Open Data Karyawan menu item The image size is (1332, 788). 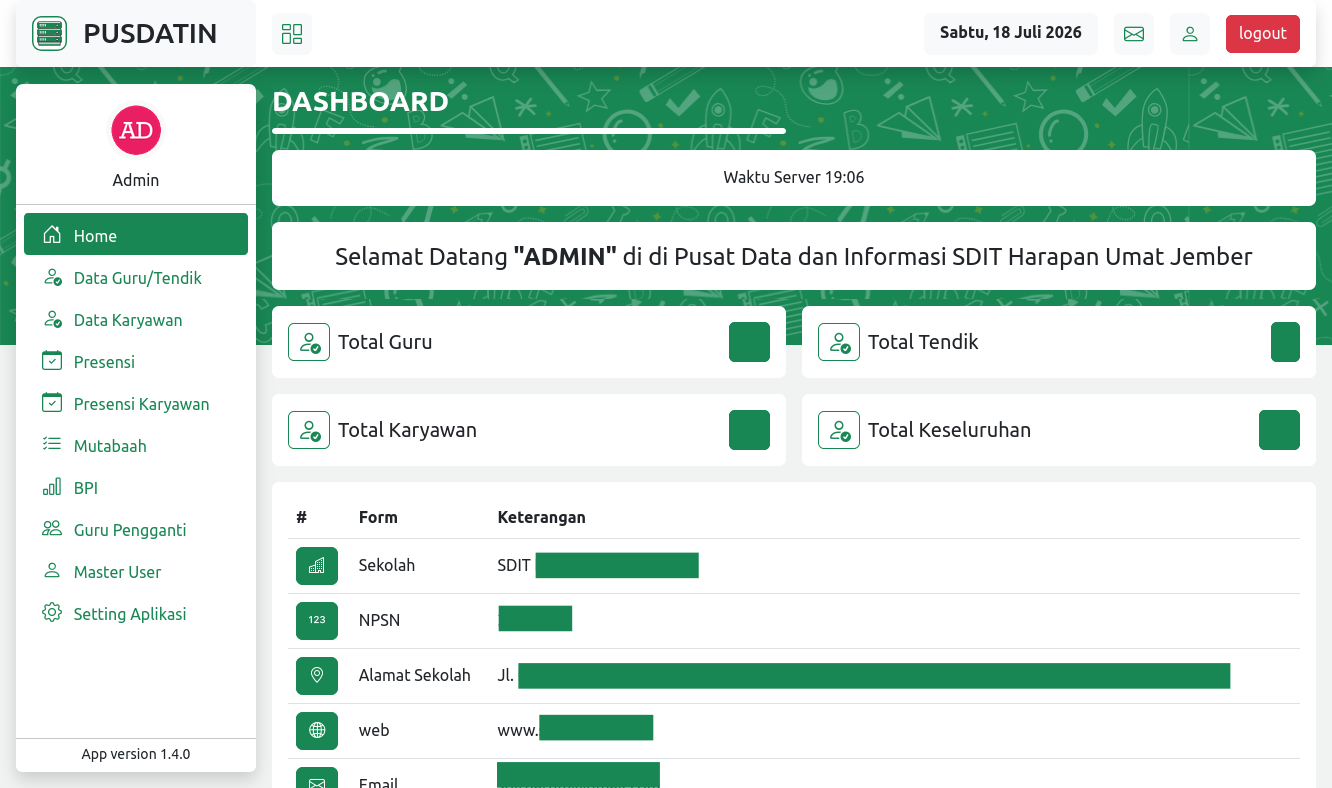click(136, 320)
